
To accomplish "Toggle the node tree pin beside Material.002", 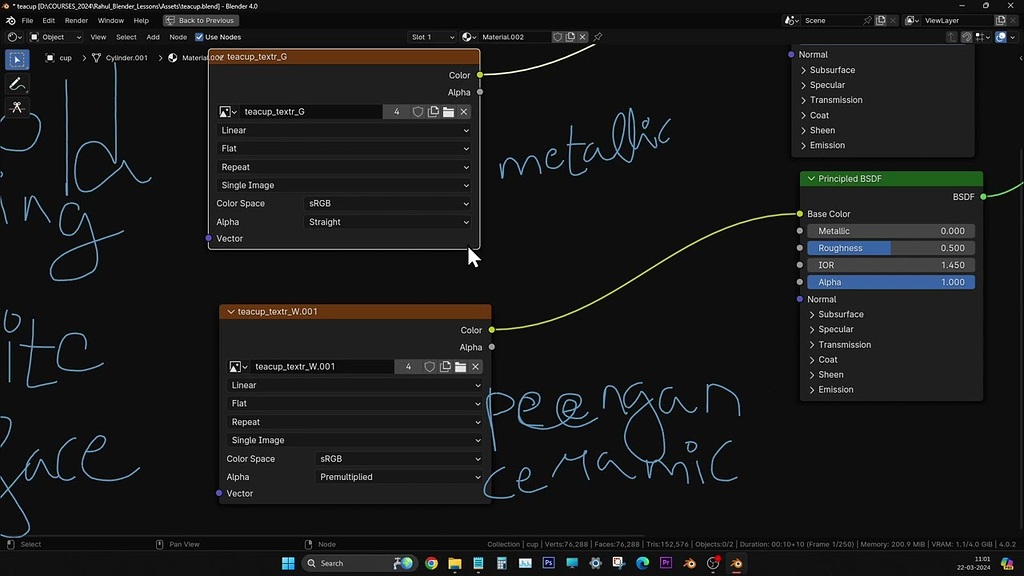I will click(598, 37).
